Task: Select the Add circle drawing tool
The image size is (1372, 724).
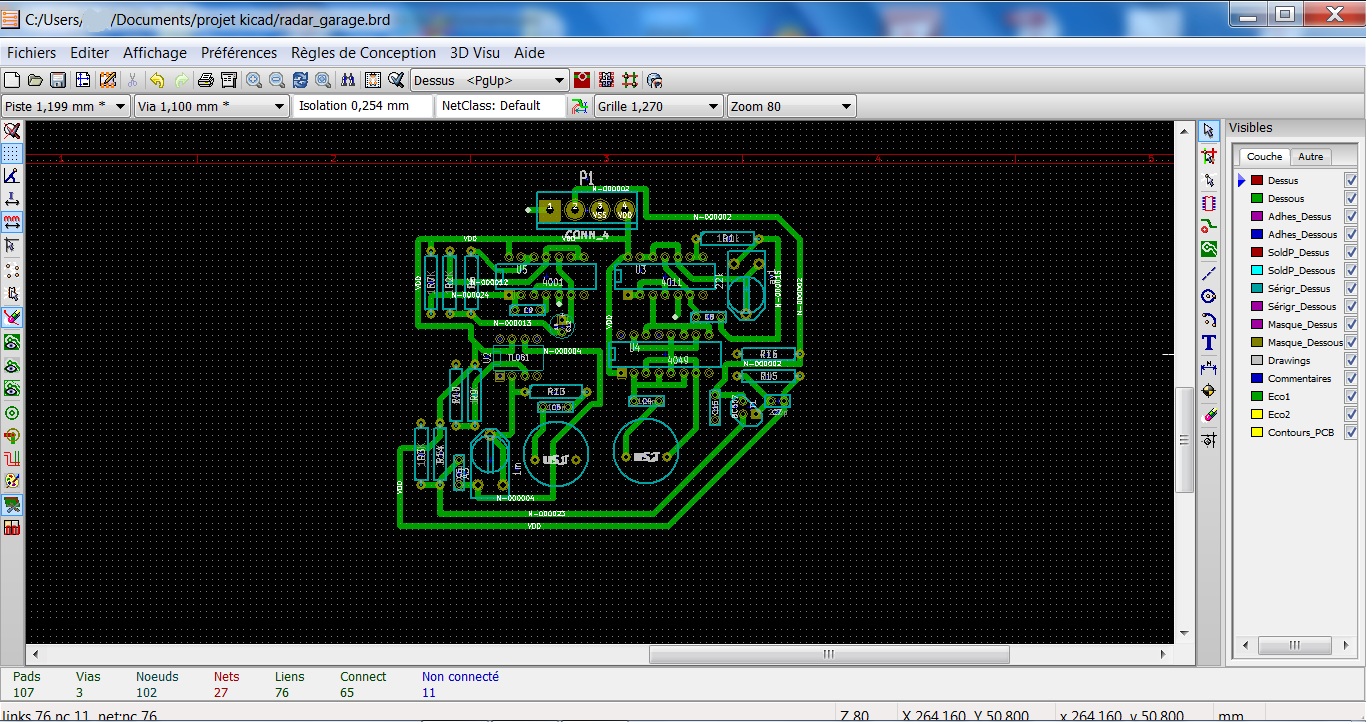Action: tap(1209, 297)
